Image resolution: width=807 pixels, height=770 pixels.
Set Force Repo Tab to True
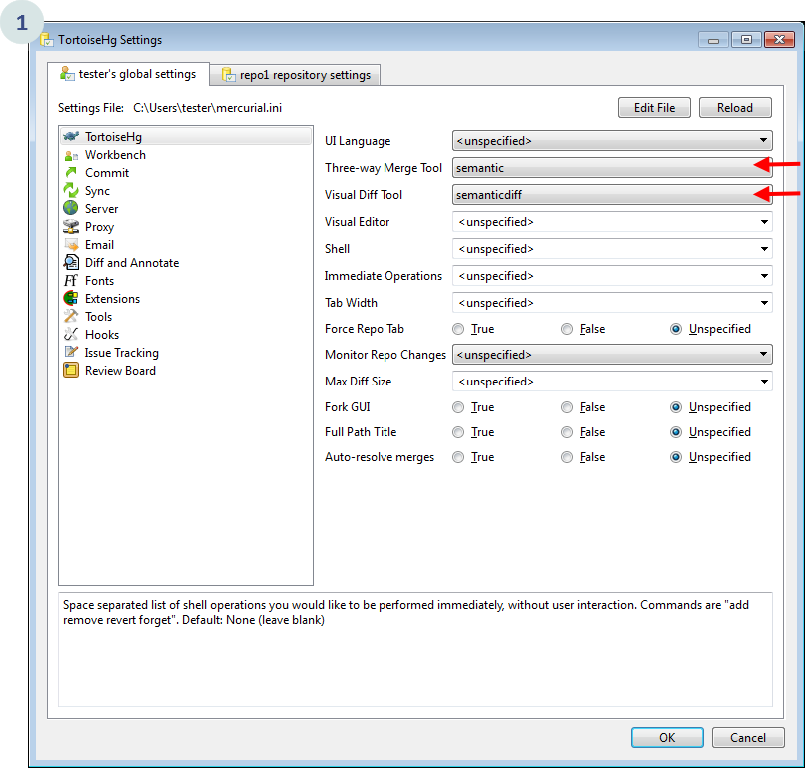click(x=458, y=329)
